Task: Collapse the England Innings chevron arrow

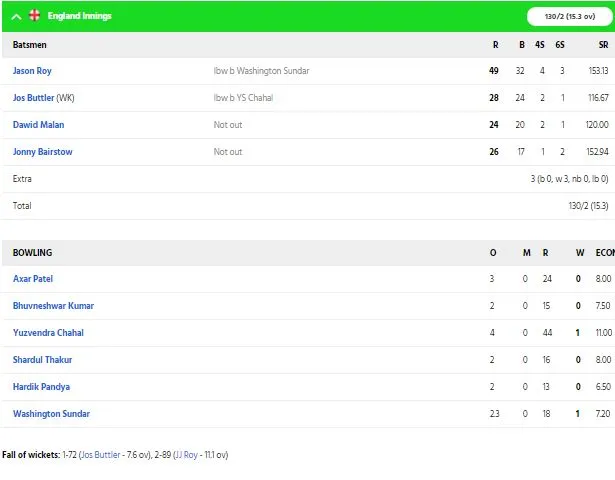Action: [x=17, y=16]
